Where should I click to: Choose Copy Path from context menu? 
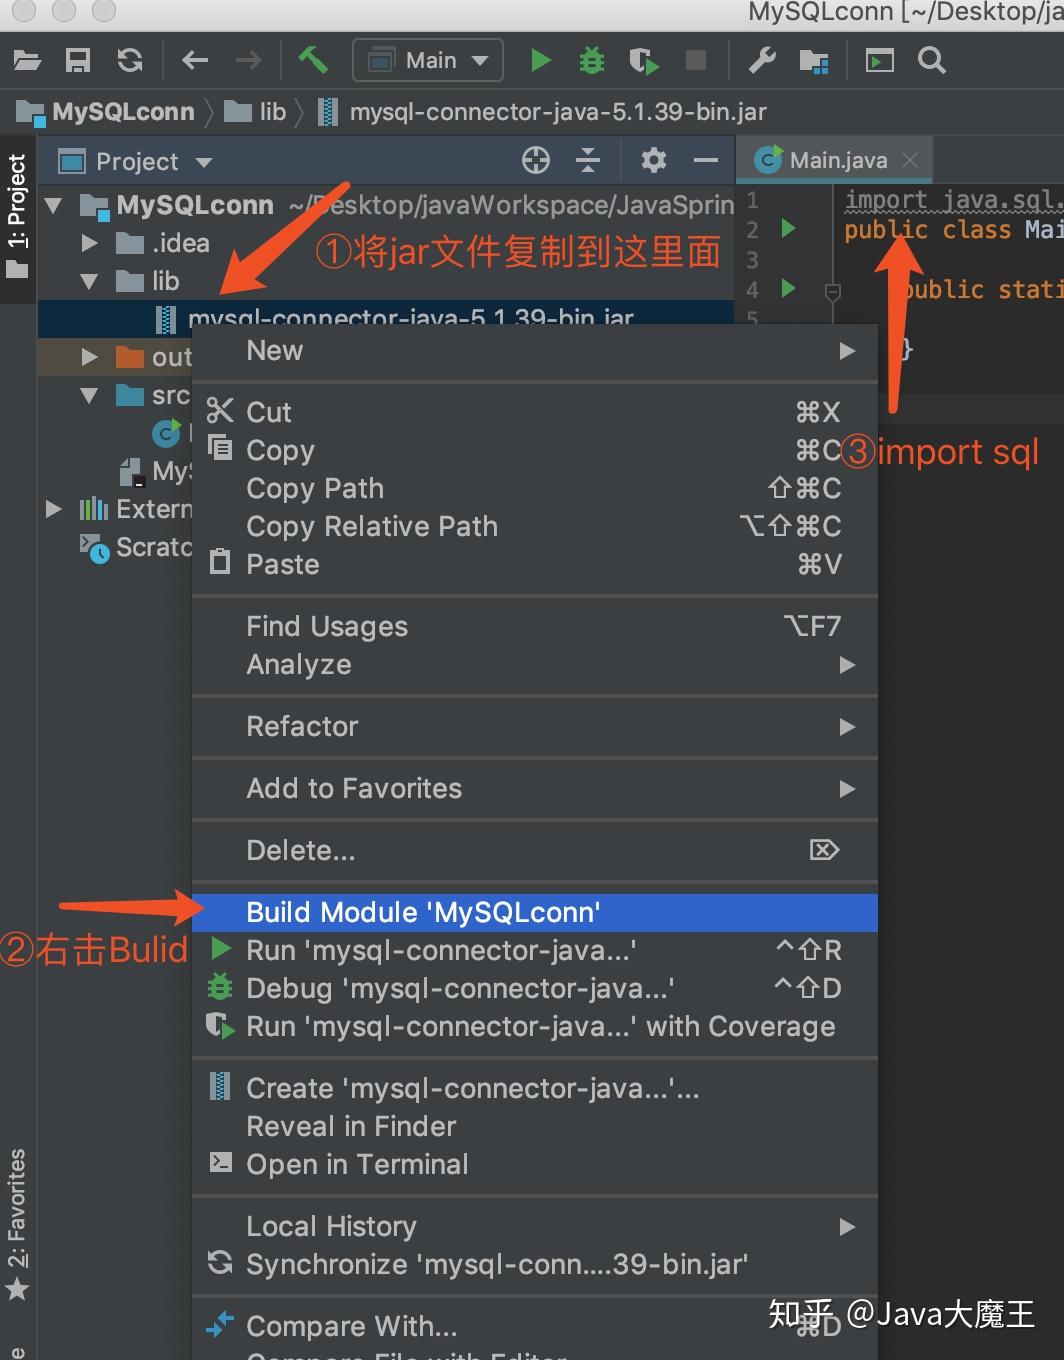coord(315,488)
